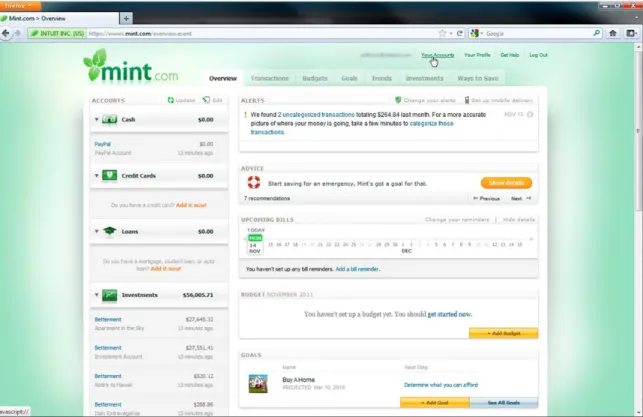643x417 pixels.
Task: Open the Your Accounts link
Action: pos(438,55)
